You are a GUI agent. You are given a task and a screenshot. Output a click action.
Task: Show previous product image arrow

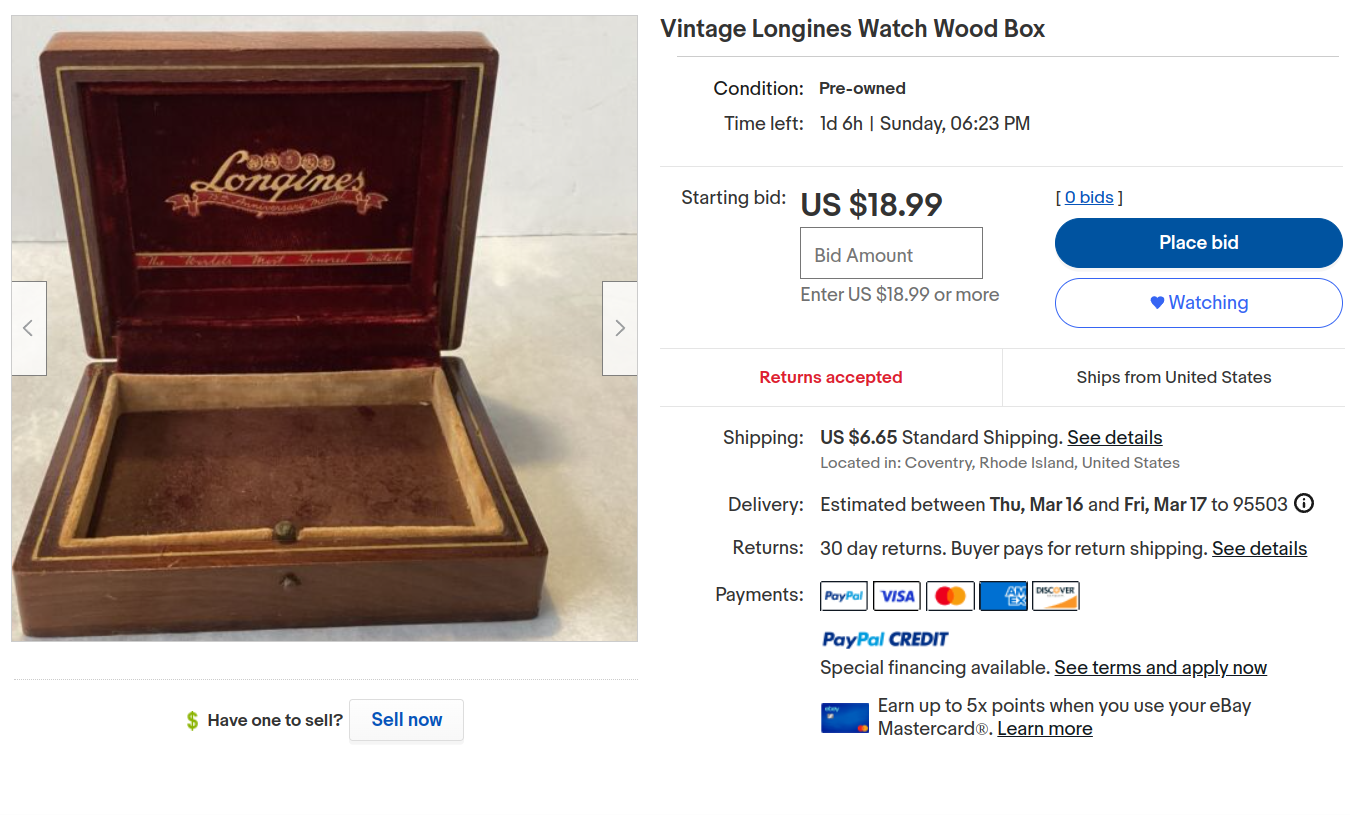pos(28,328)
